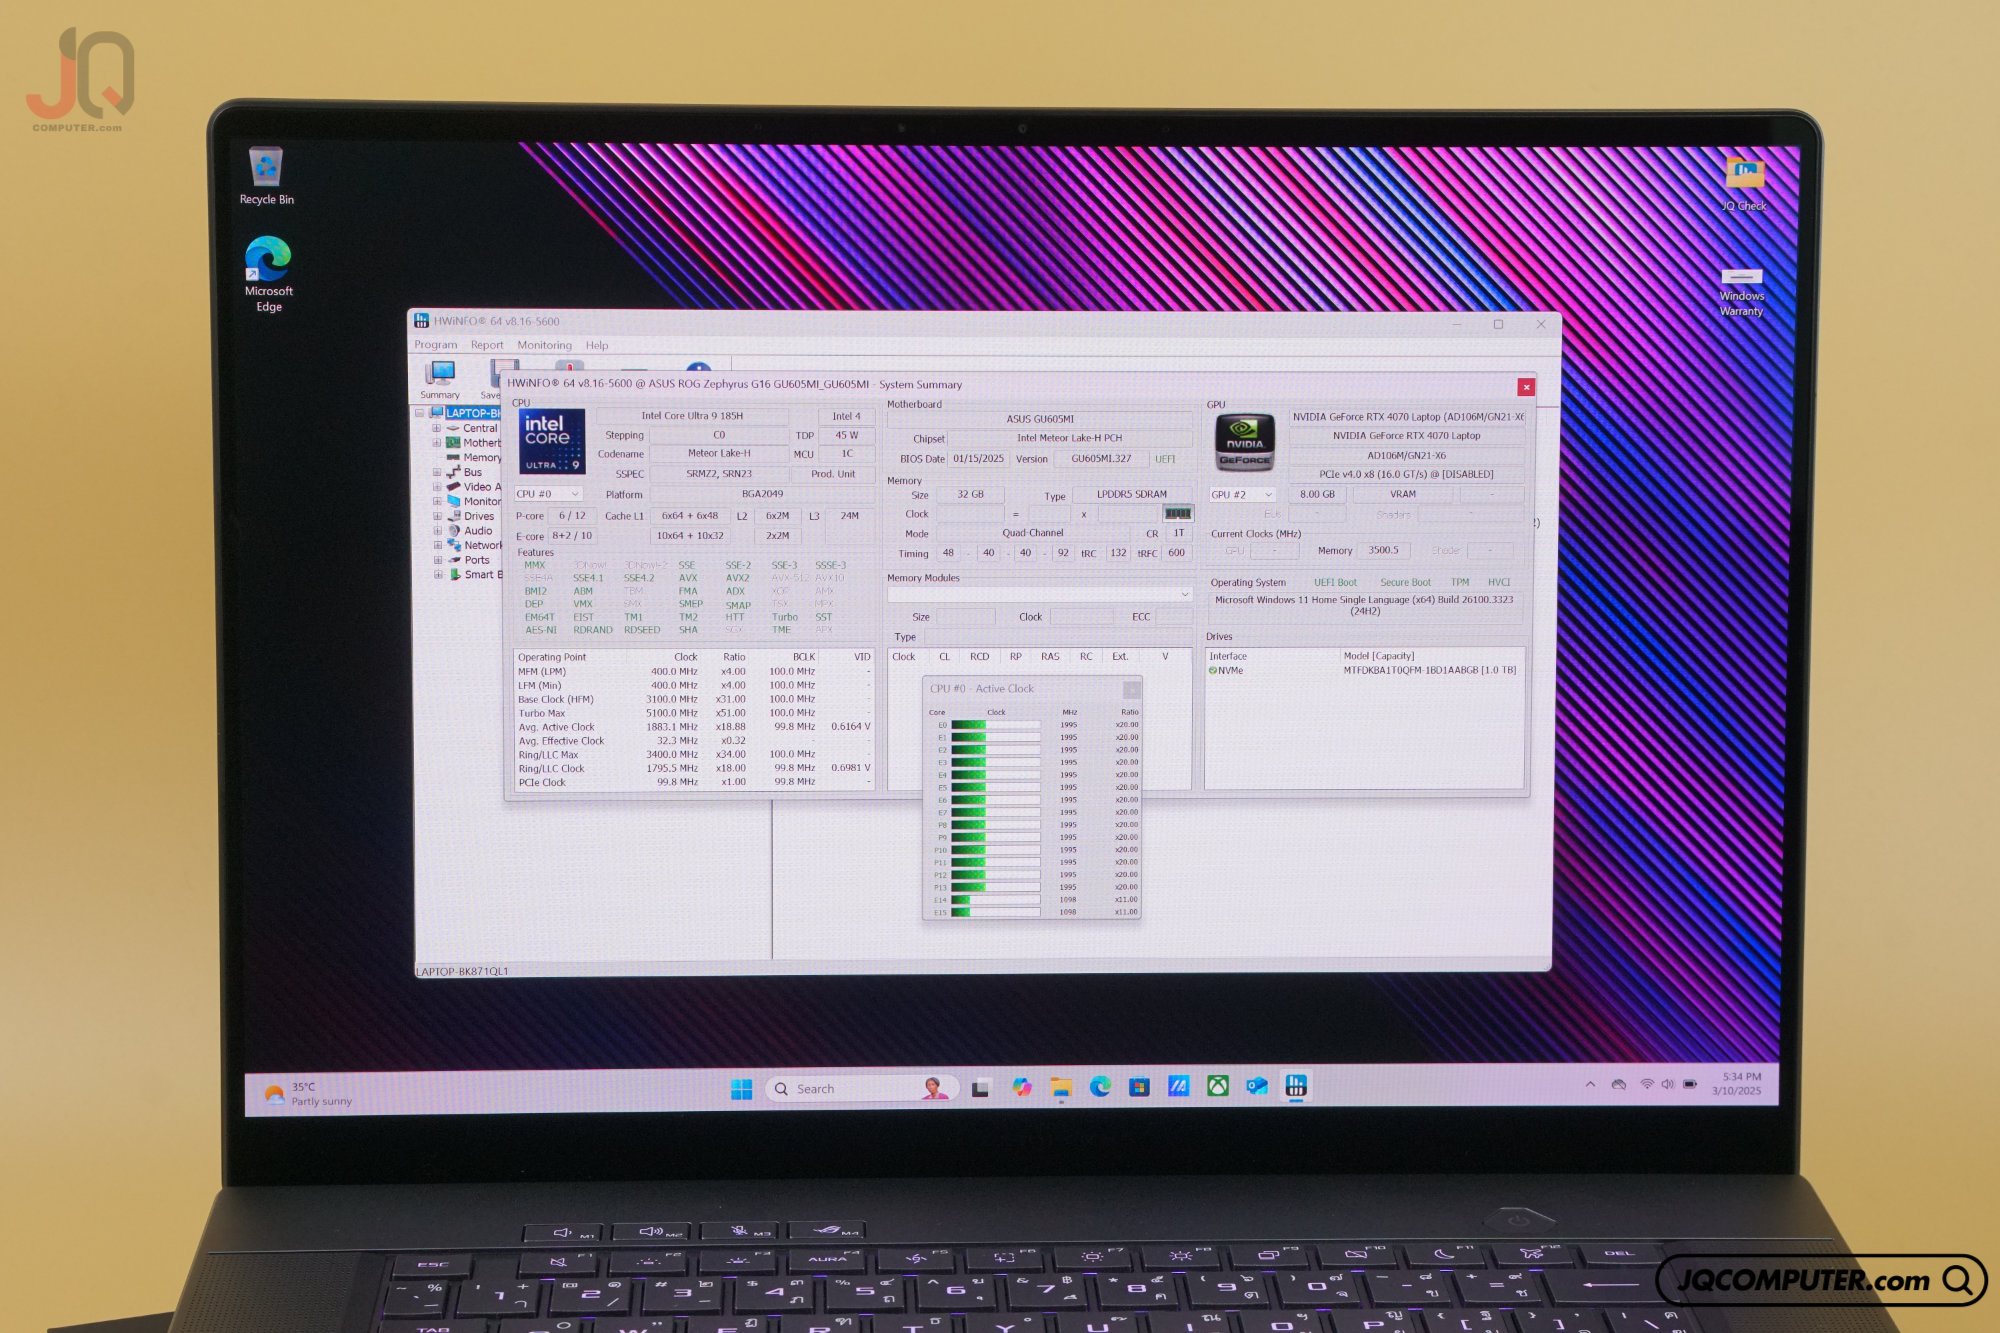Open the Recycle Bin desktop icon
The width and height of the screenshot is (2000, 1333).
coord(266,177)
